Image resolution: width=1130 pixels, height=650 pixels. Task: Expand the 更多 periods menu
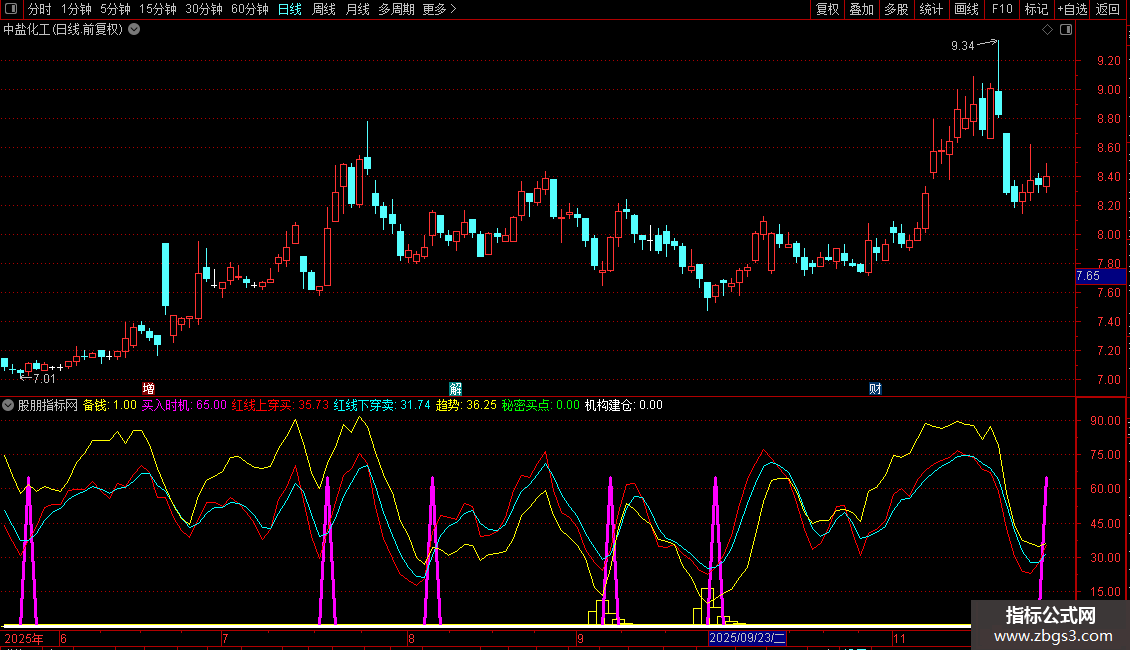439,9
